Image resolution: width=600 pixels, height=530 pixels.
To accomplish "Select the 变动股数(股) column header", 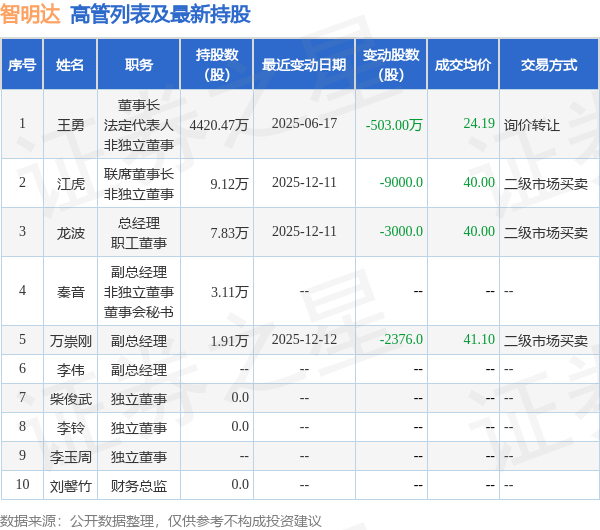I will [x=391, y=65].
